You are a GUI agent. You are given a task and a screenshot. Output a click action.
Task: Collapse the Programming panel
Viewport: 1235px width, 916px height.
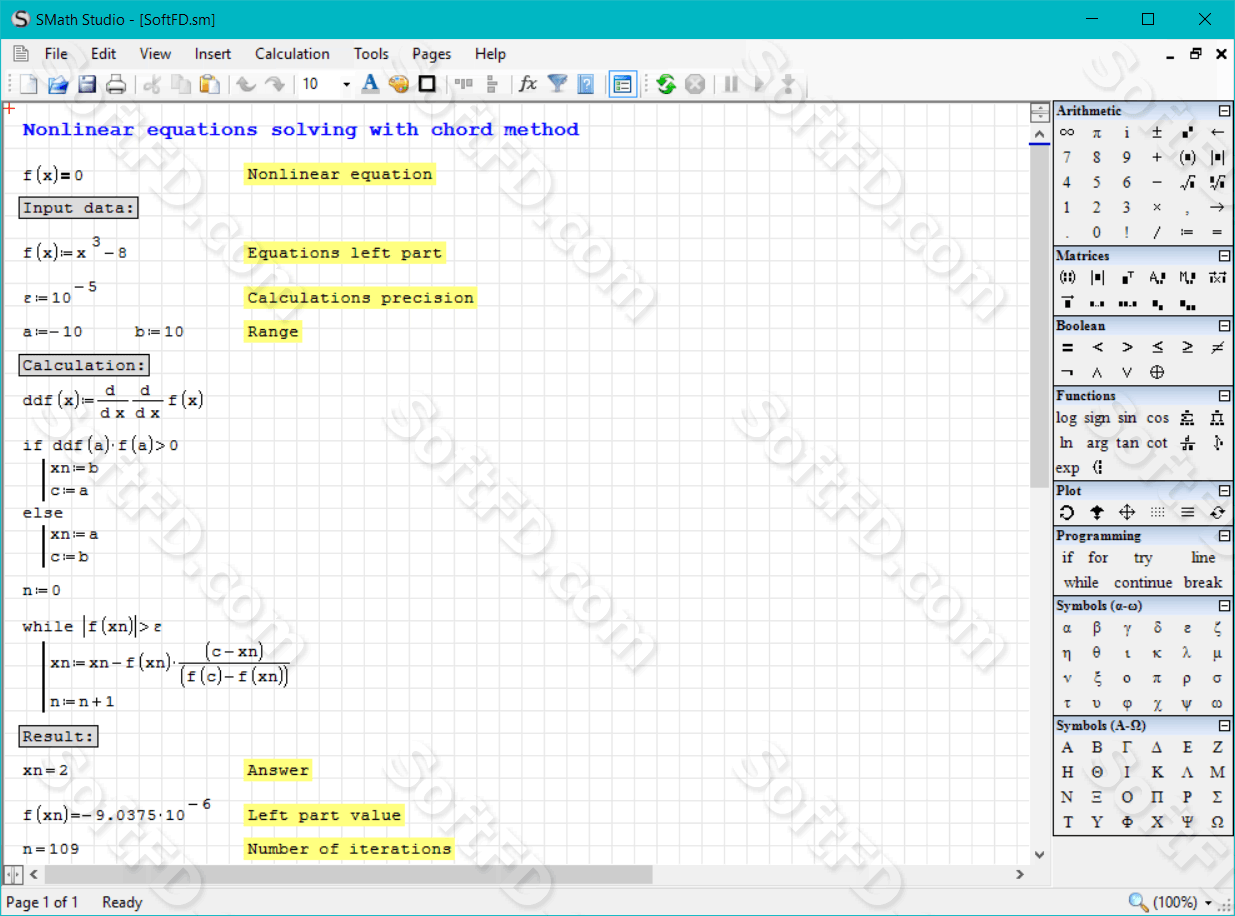click(1224, 536)
